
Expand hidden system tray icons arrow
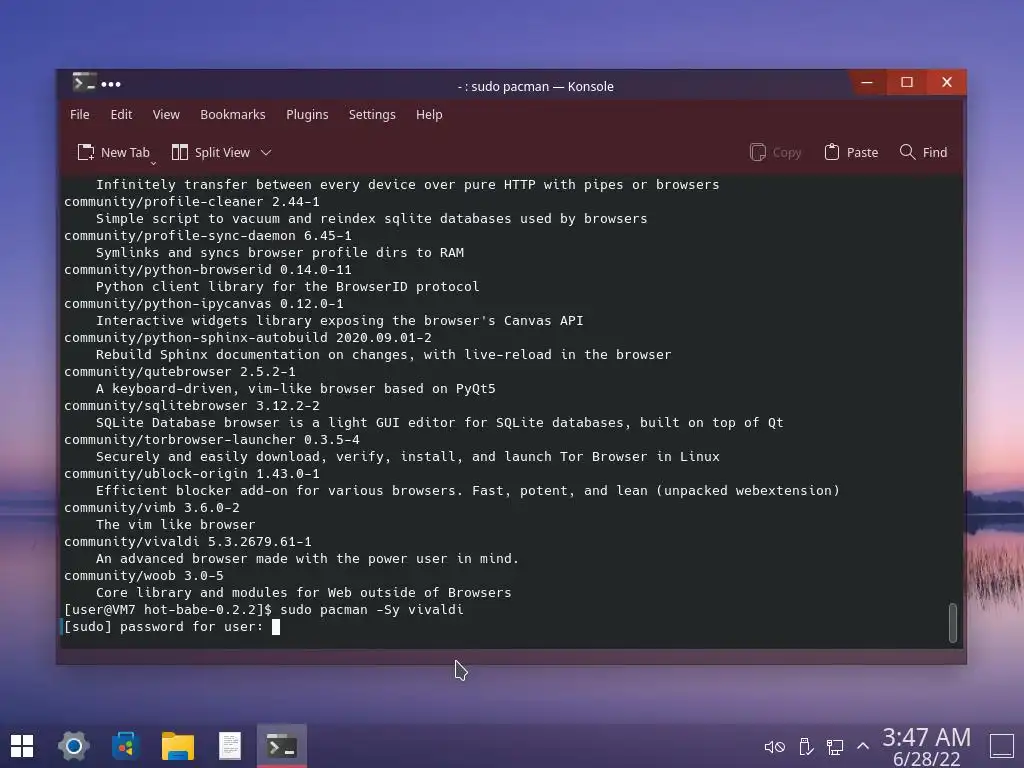tap(863, 746)
